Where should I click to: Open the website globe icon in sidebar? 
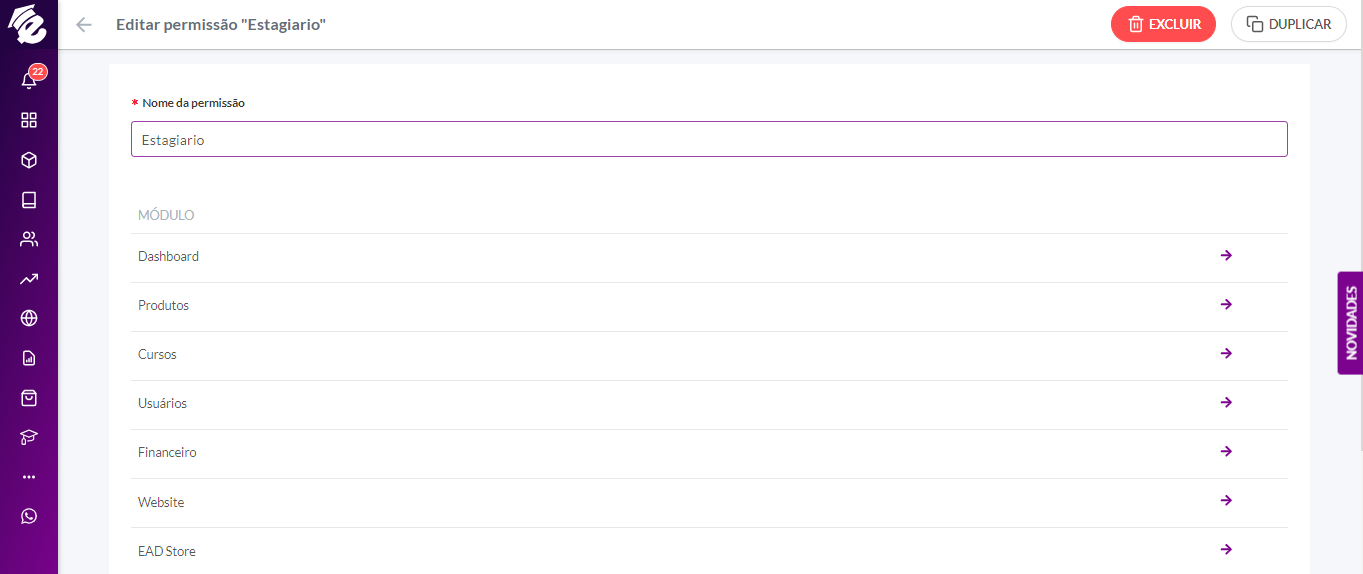(x=29, y=318)
